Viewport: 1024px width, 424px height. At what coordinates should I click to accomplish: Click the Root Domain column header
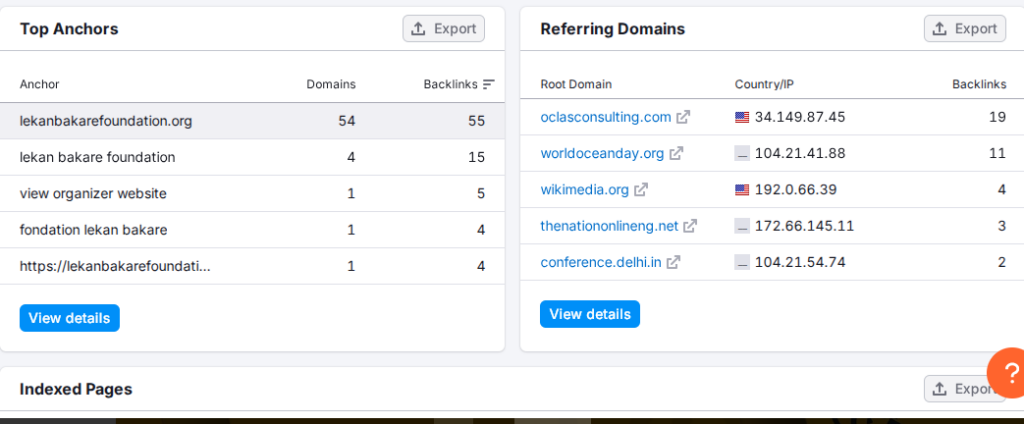576,84
